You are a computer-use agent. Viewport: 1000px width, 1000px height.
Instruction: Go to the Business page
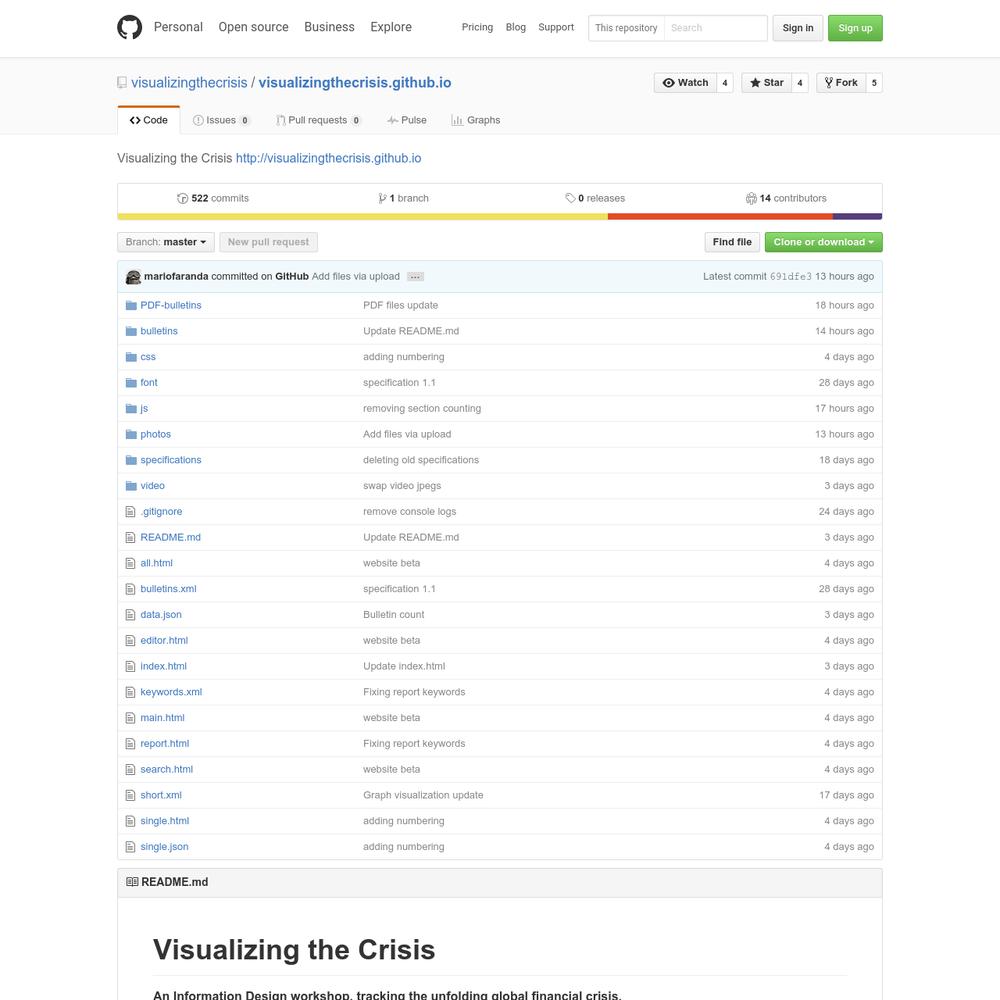click(329, 27)
